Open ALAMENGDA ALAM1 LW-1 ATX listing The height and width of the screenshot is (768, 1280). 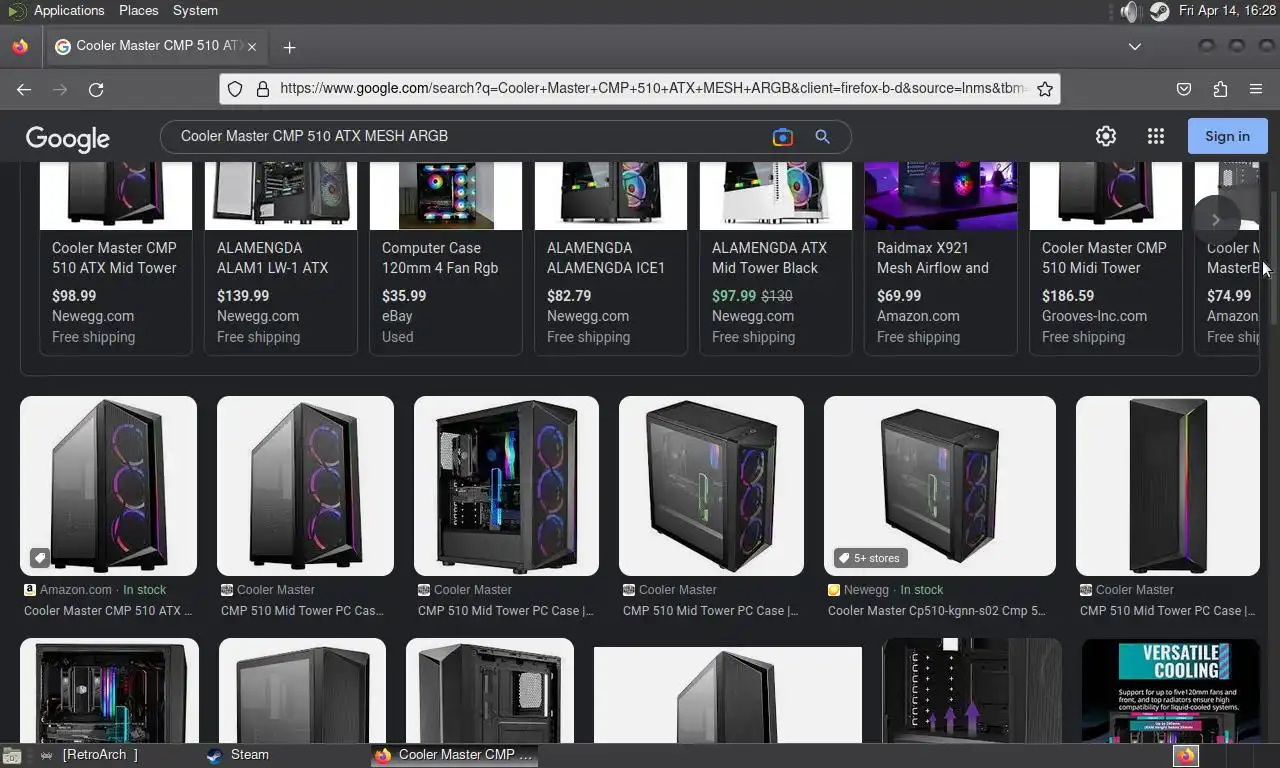[x=280, y=258]
